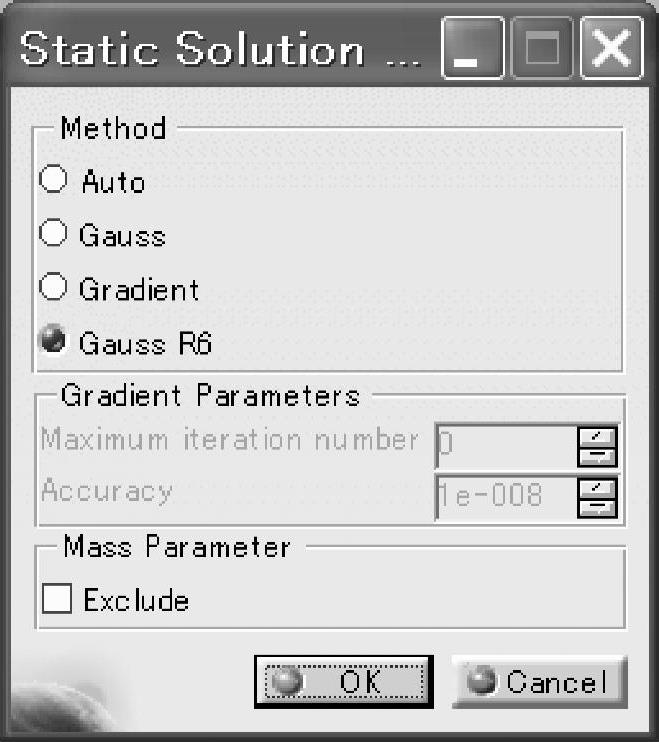Image resolution: width=659 pixels, height=742 pixels.
Task: Click the Gradient Parameters group heading
Action: tap(210, 396)
